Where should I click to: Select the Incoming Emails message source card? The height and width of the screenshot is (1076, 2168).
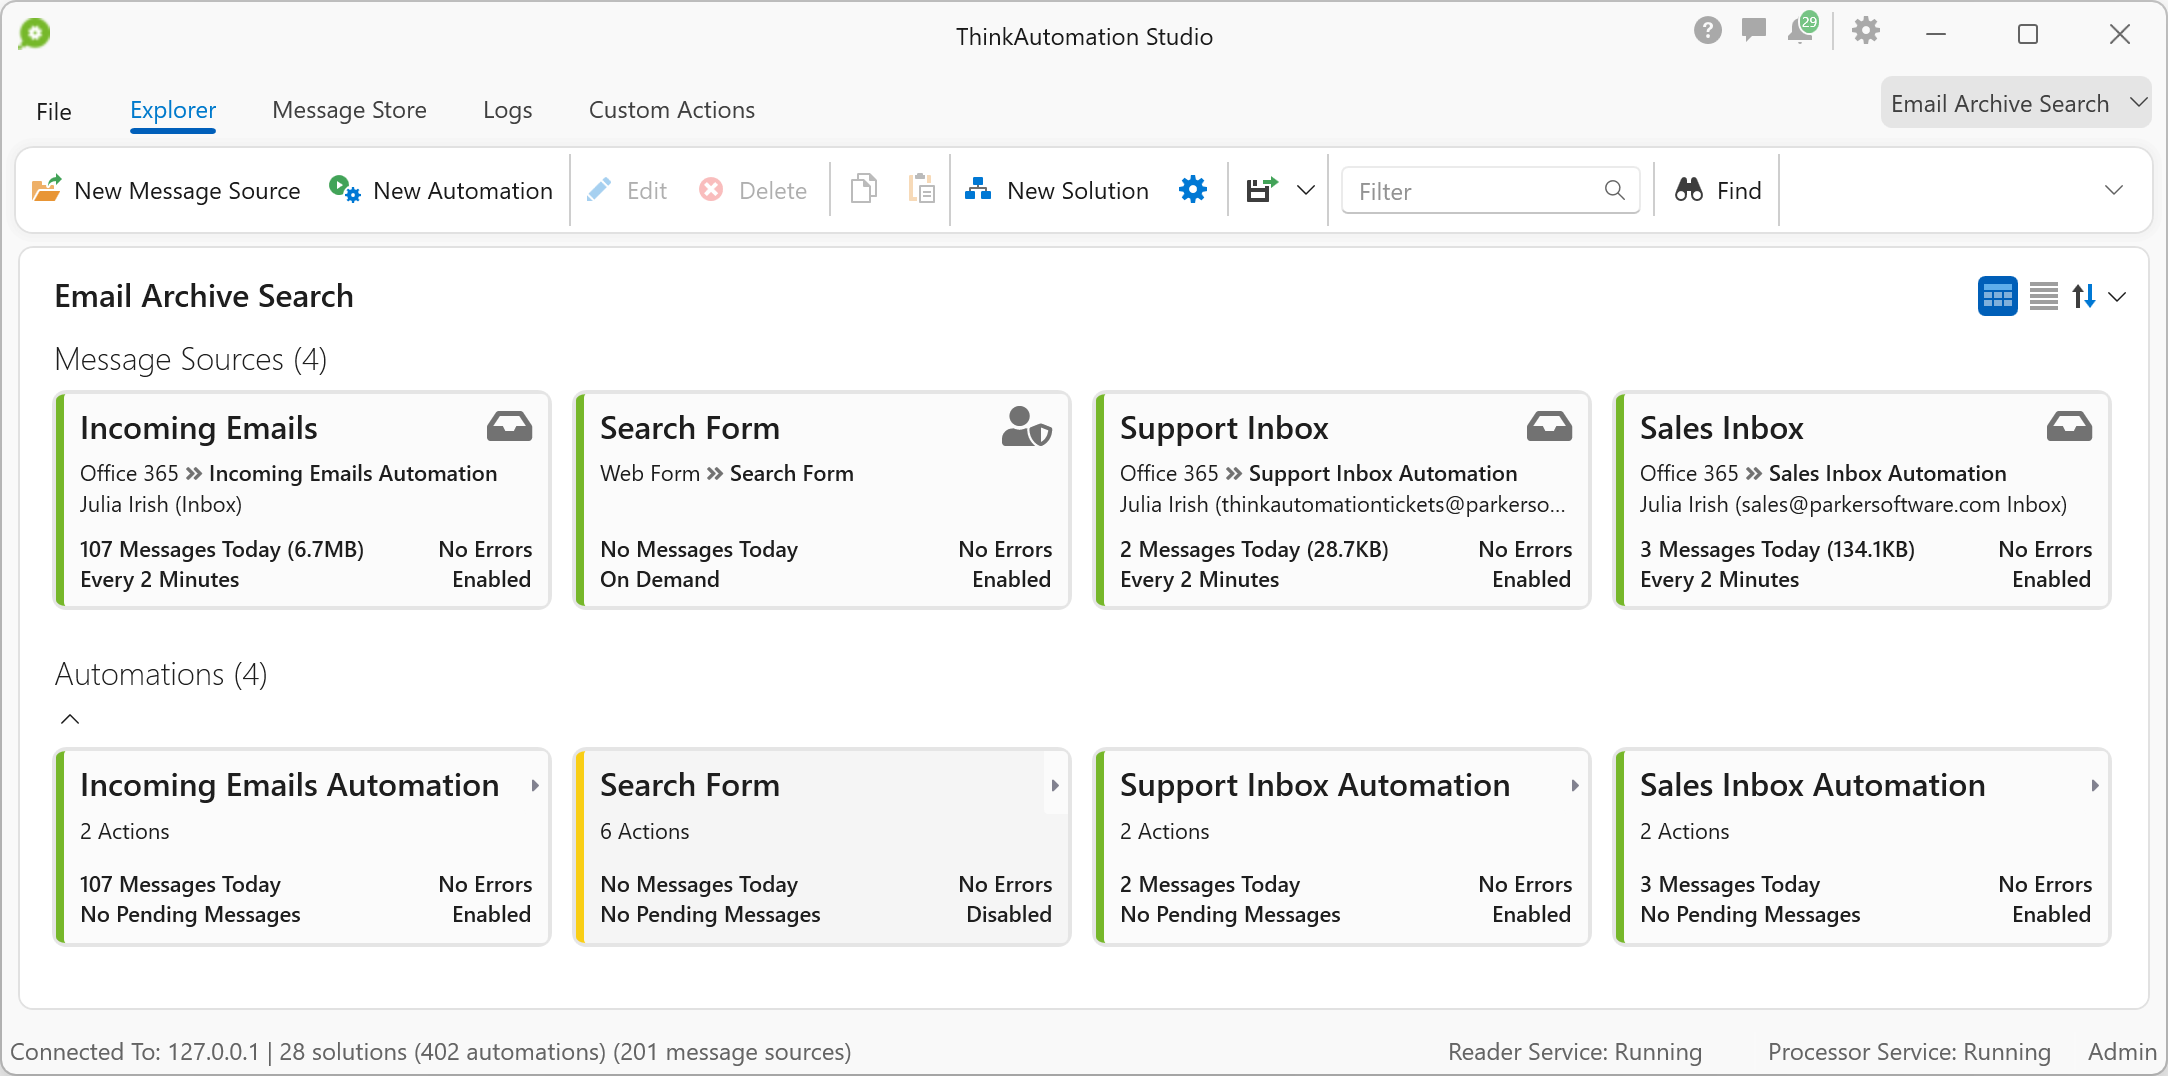[302, 500]
